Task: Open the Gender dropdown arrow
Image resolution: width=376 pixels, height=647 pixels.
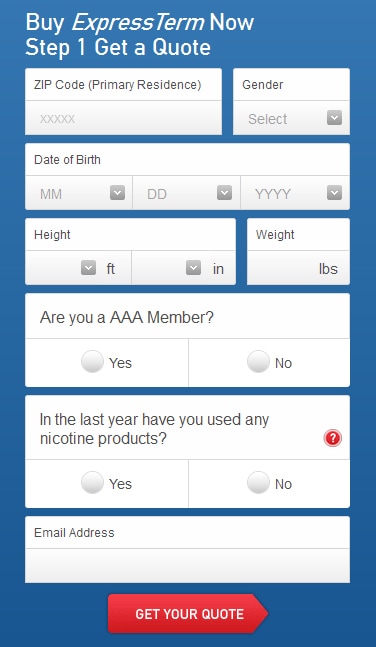Action: point(334,118)
